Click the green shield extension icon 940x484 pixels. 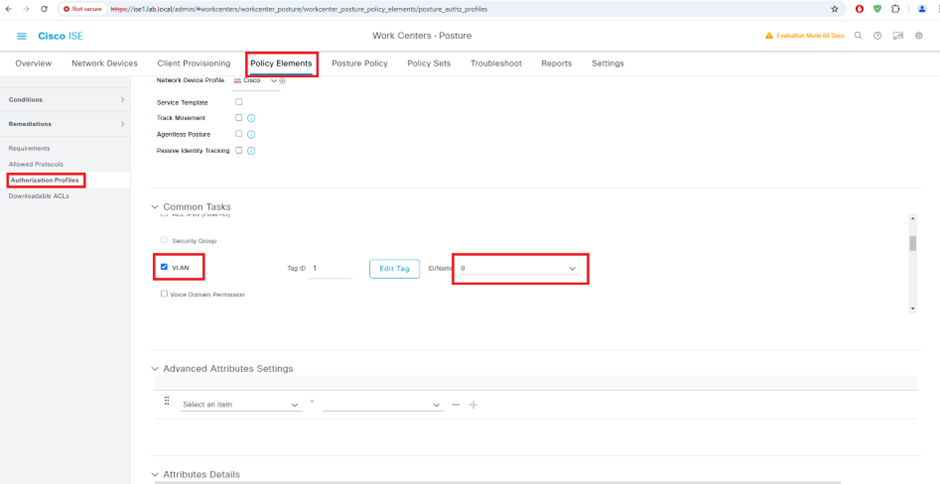tap(877, 9)
